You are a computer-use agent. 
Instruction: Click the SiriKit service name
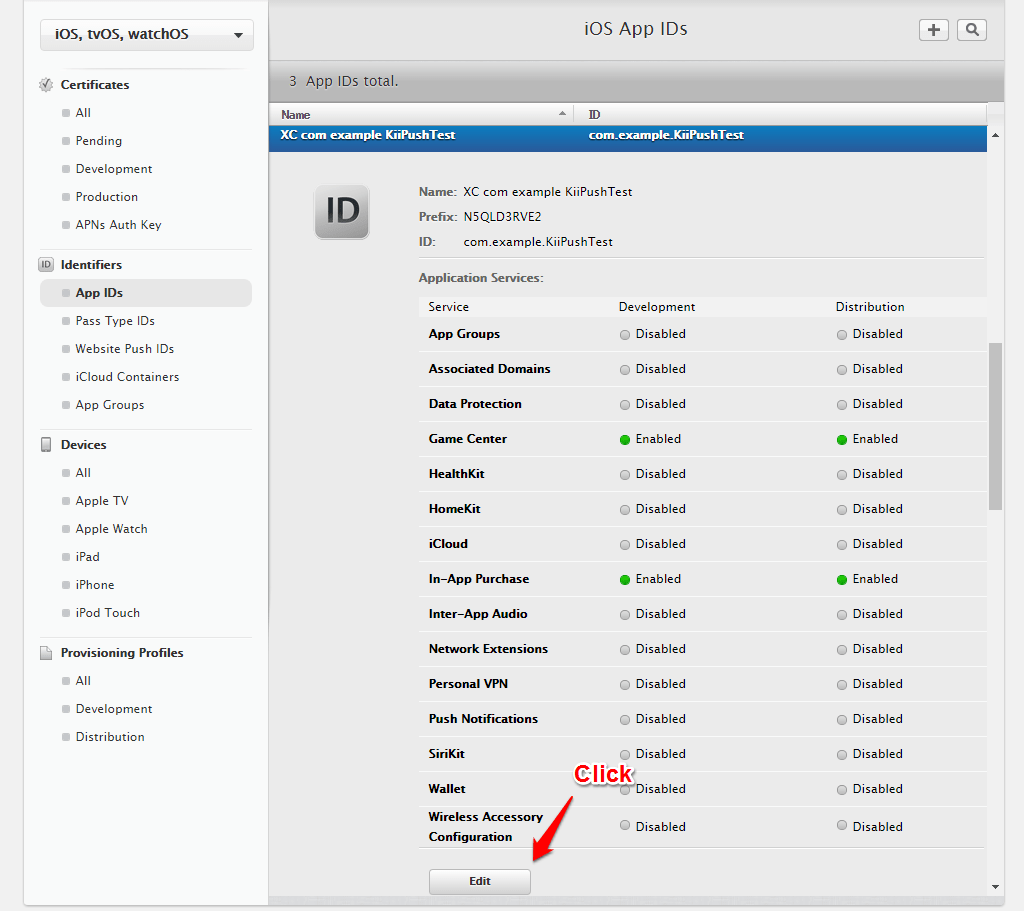(x=447, y=754)
